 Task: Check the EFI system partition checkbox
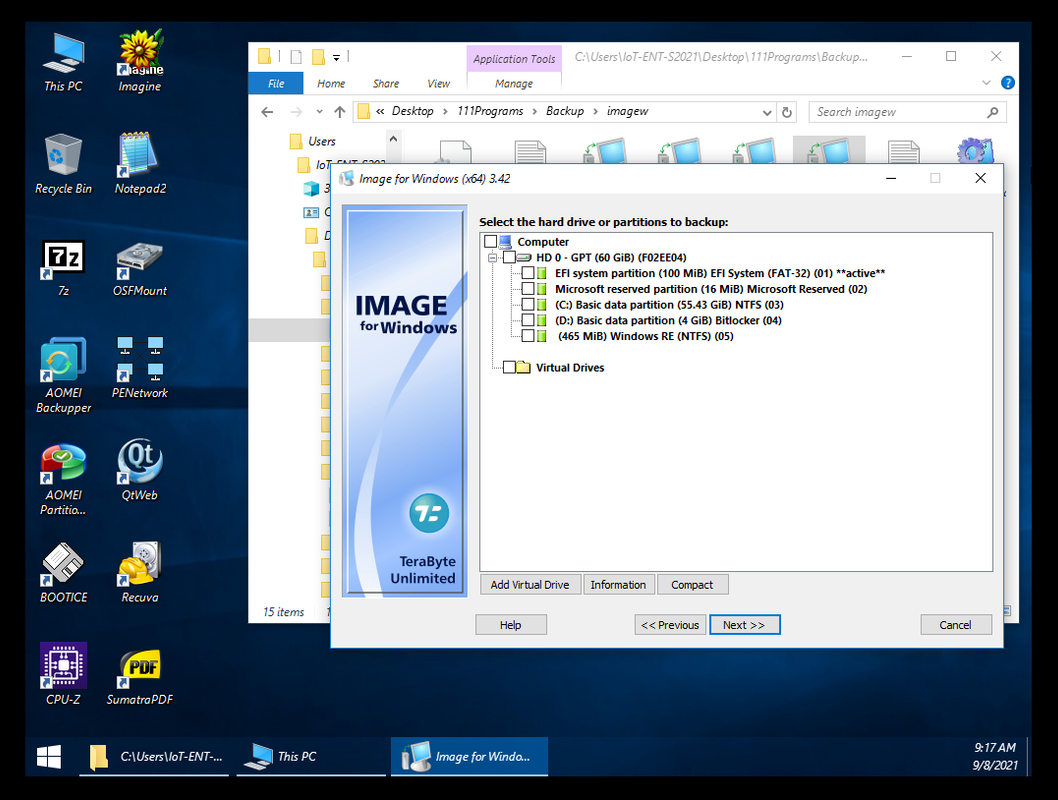tap(528, 273)
